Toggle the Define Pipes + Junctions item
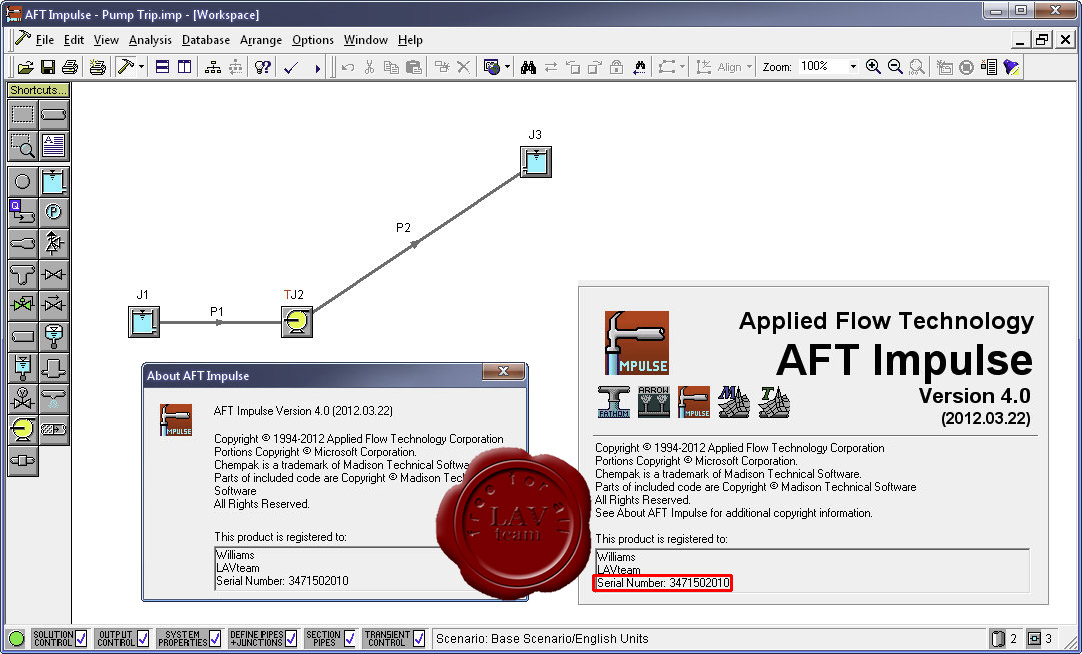The image size is (1082, 654). point(263,638)
